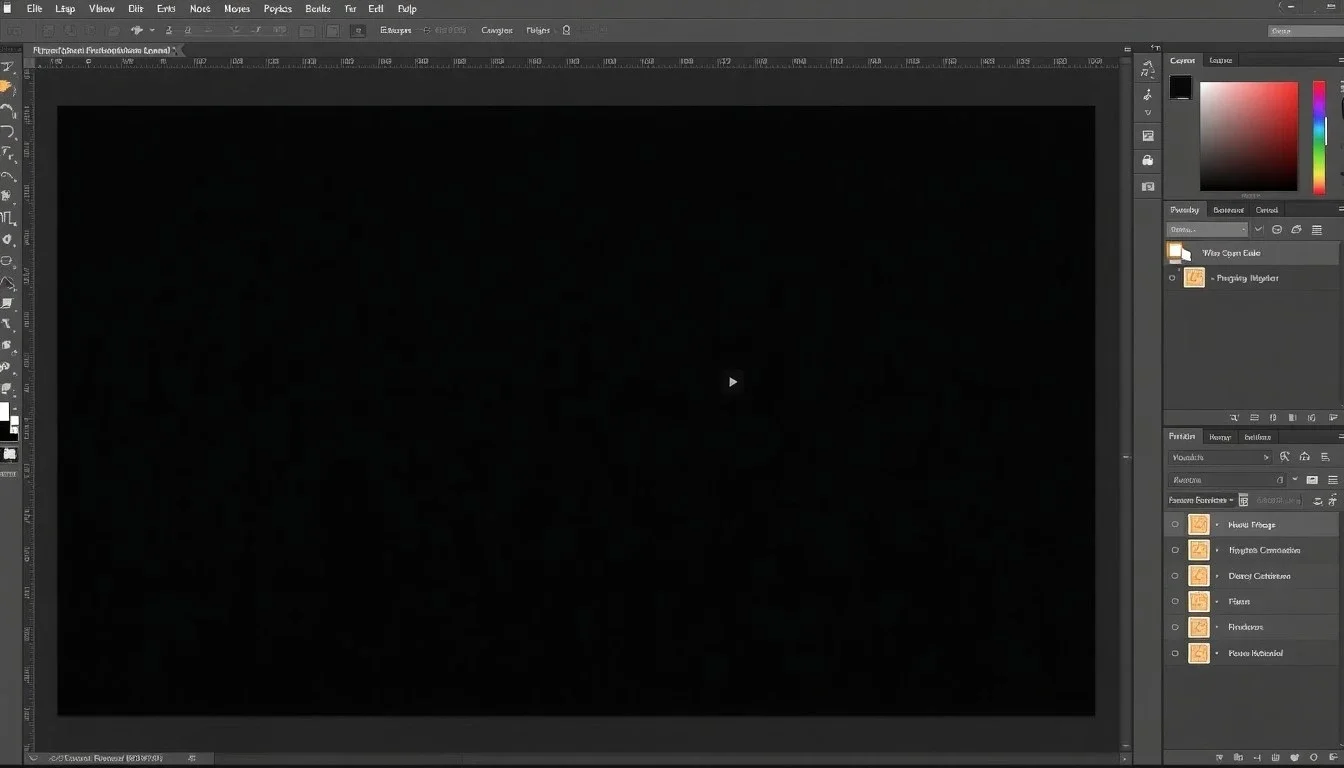Open the Elle menu
The width and height of the screenshot is (1344, 768).
pyautogui.click(x=35, y=8)
